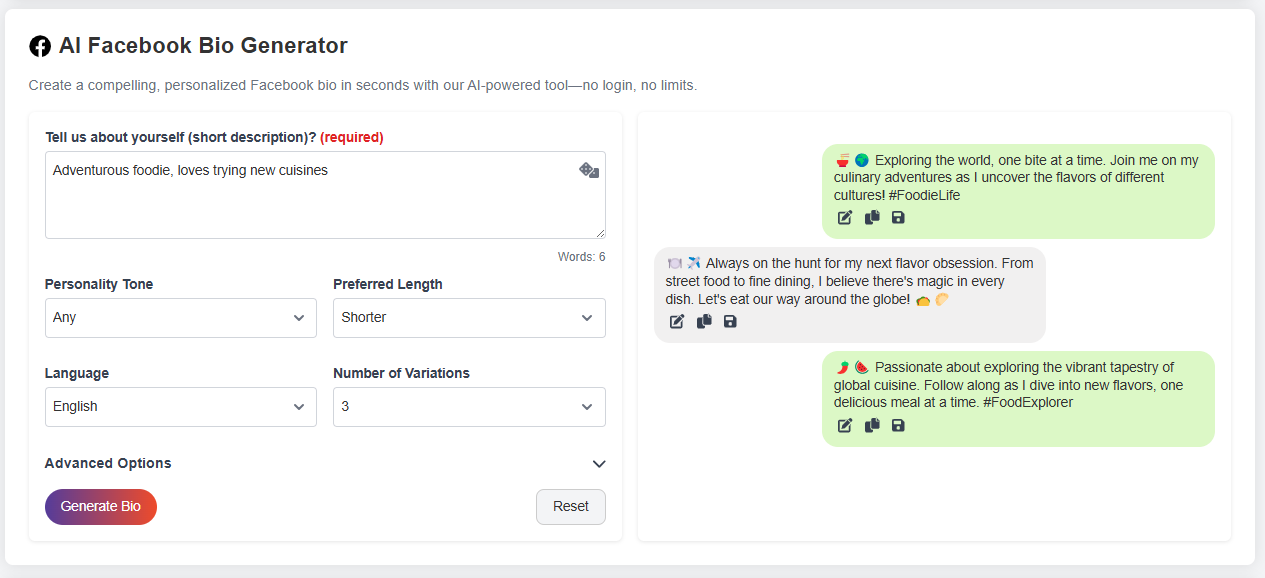Copy the #FoodExplorer bio

tap(872, 425)
